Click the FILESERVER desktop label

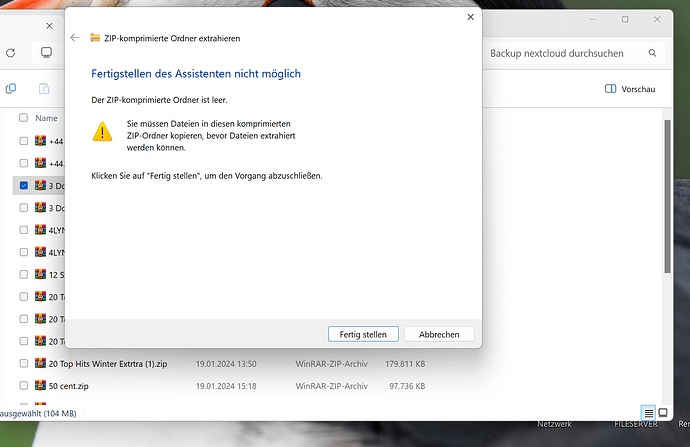[x=636, y=424]
